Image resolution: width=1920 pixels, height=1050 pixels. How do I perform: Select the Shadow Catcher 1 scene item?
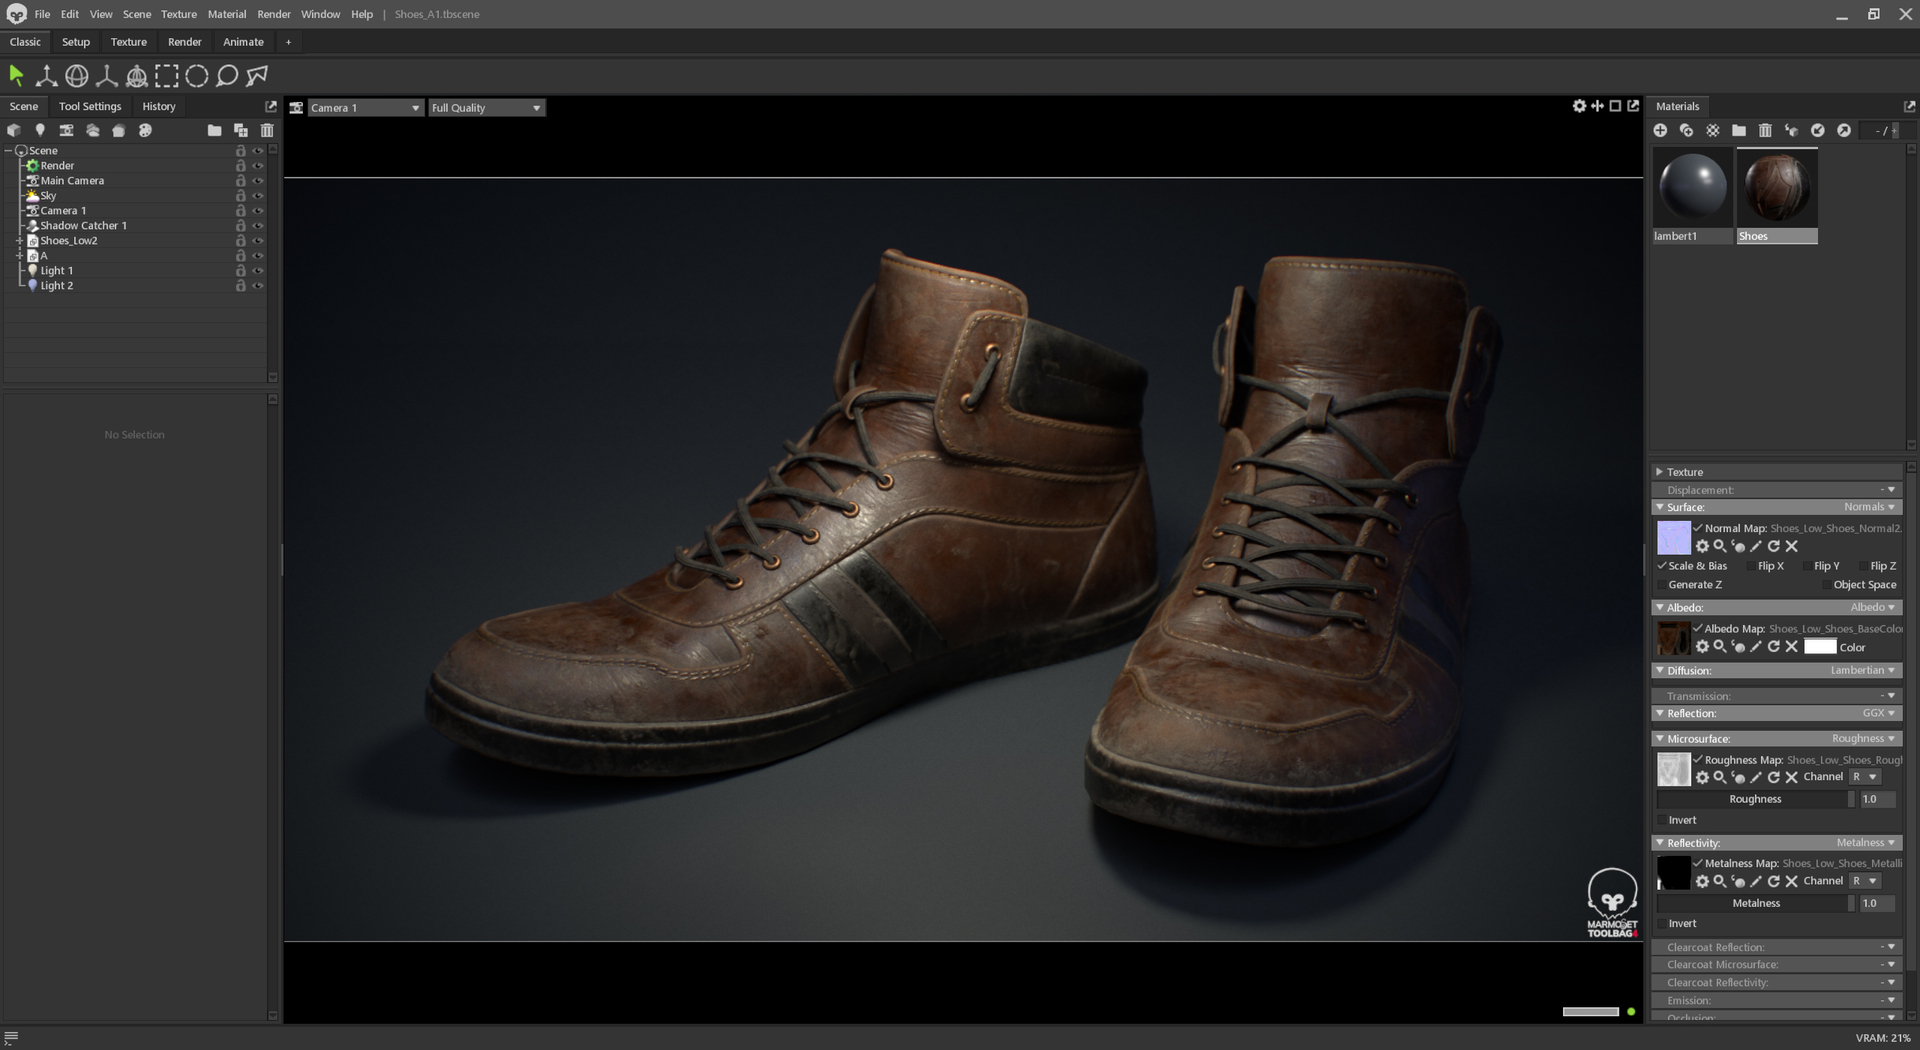(x=84, y=225)
